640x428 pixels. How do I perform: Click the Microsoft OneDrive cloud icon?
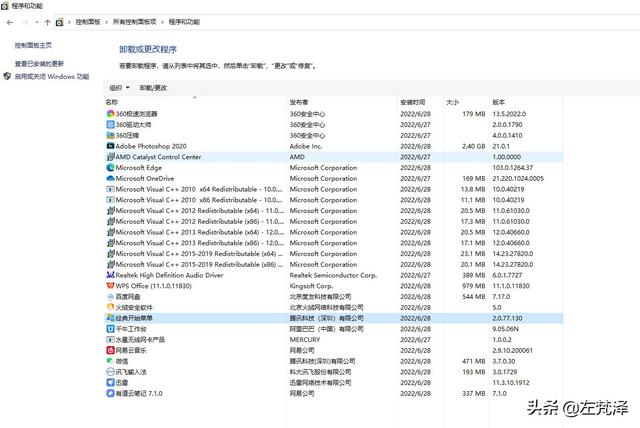pyautogui.click(x=110, y=178)
